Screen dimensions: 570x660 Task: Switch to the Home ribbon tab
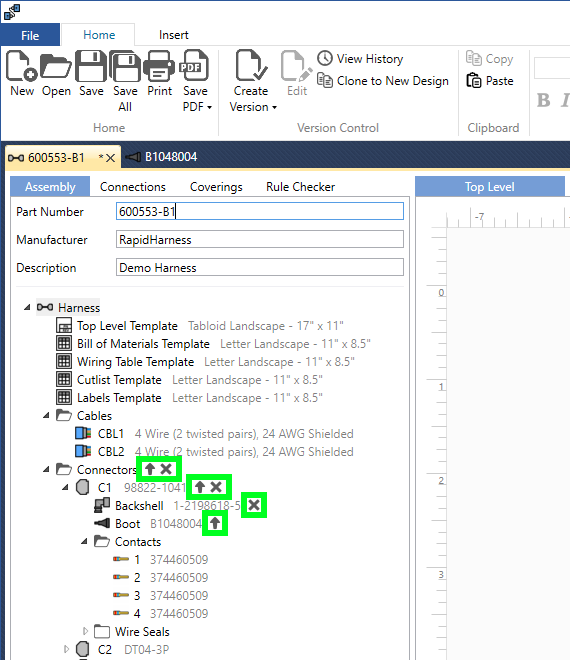click(x=99, y=35)
